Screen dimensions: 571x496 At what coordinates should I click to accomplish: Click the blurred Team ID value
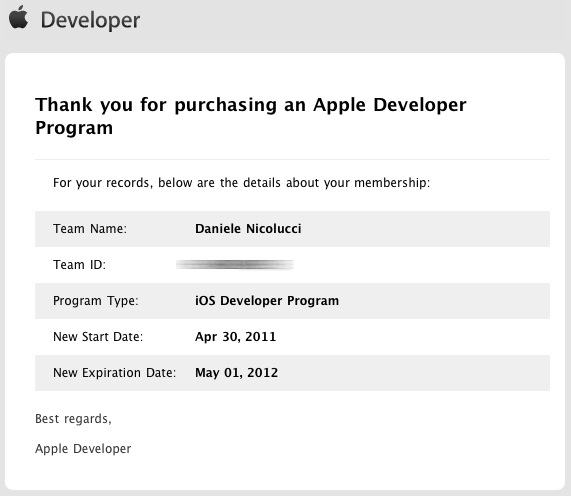click(235, 265)
